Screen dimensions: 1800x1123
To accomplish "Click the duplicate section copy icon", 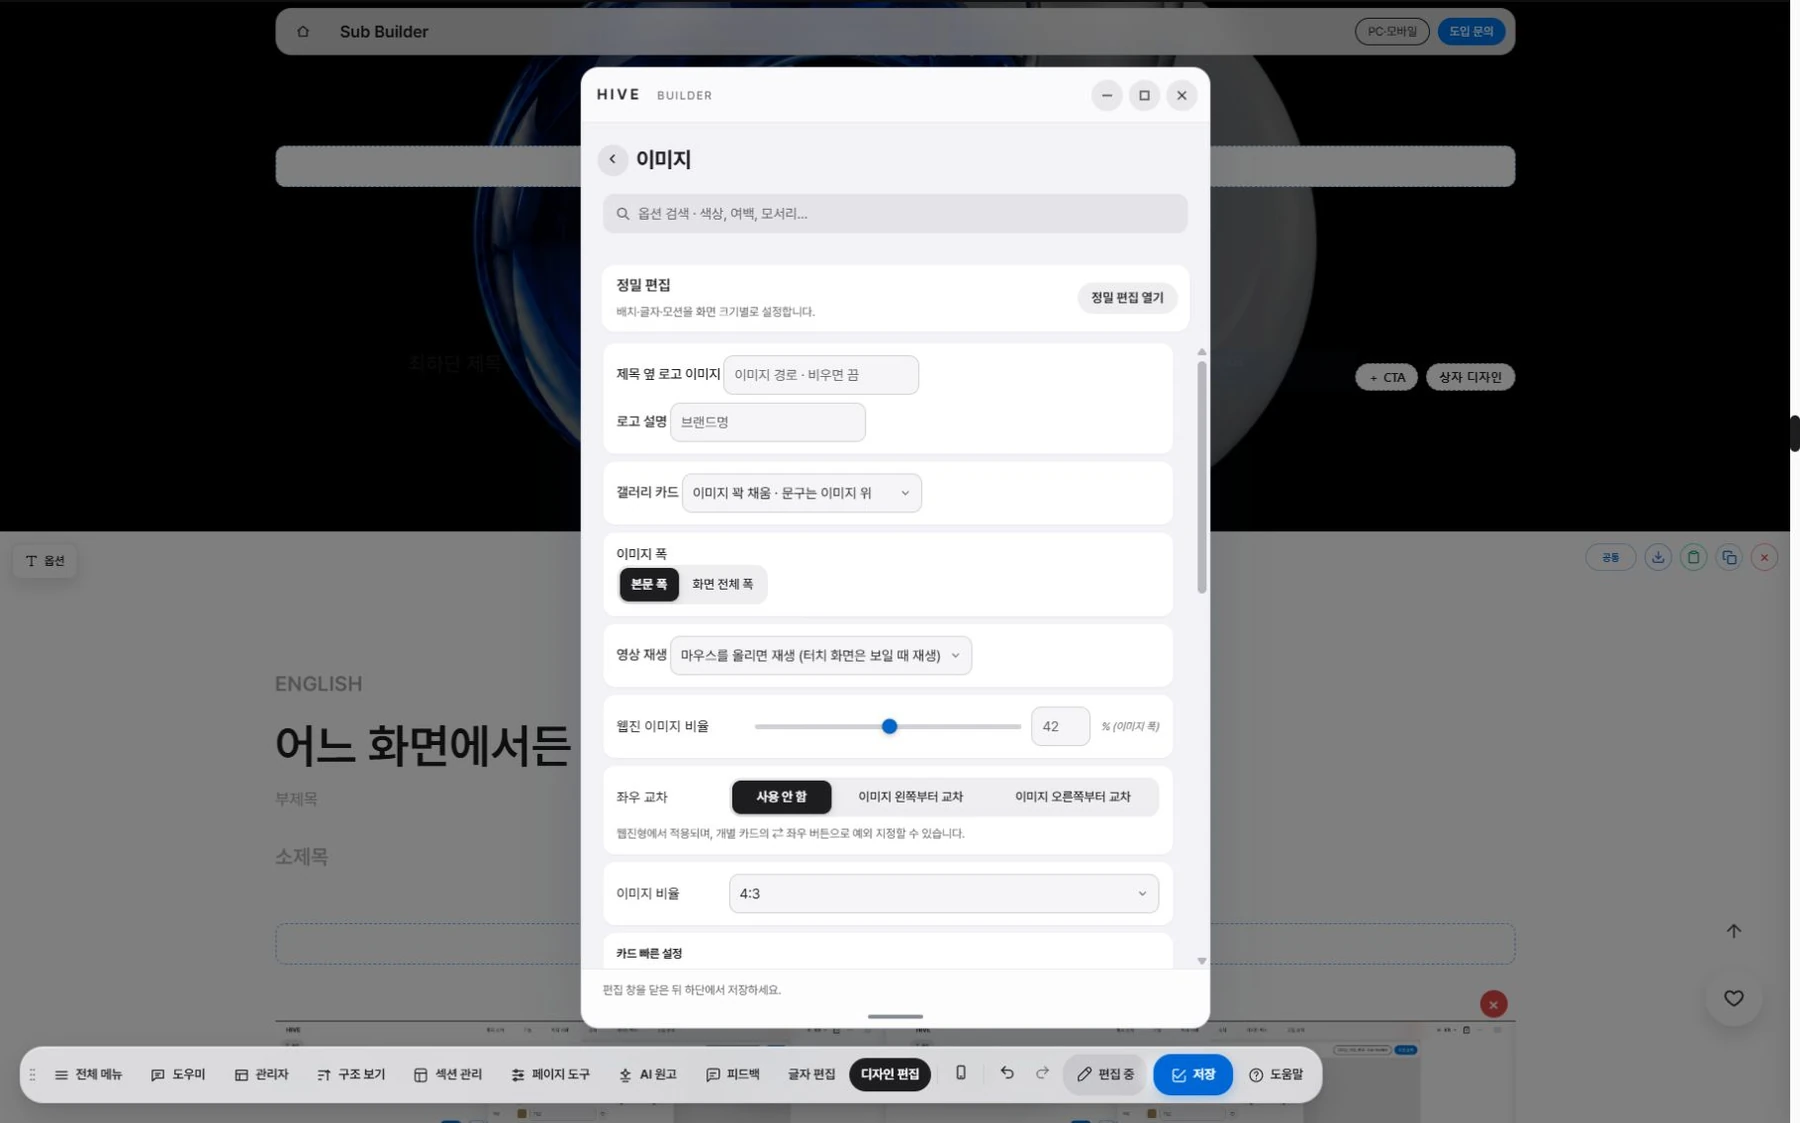I will click(1729, 558).
